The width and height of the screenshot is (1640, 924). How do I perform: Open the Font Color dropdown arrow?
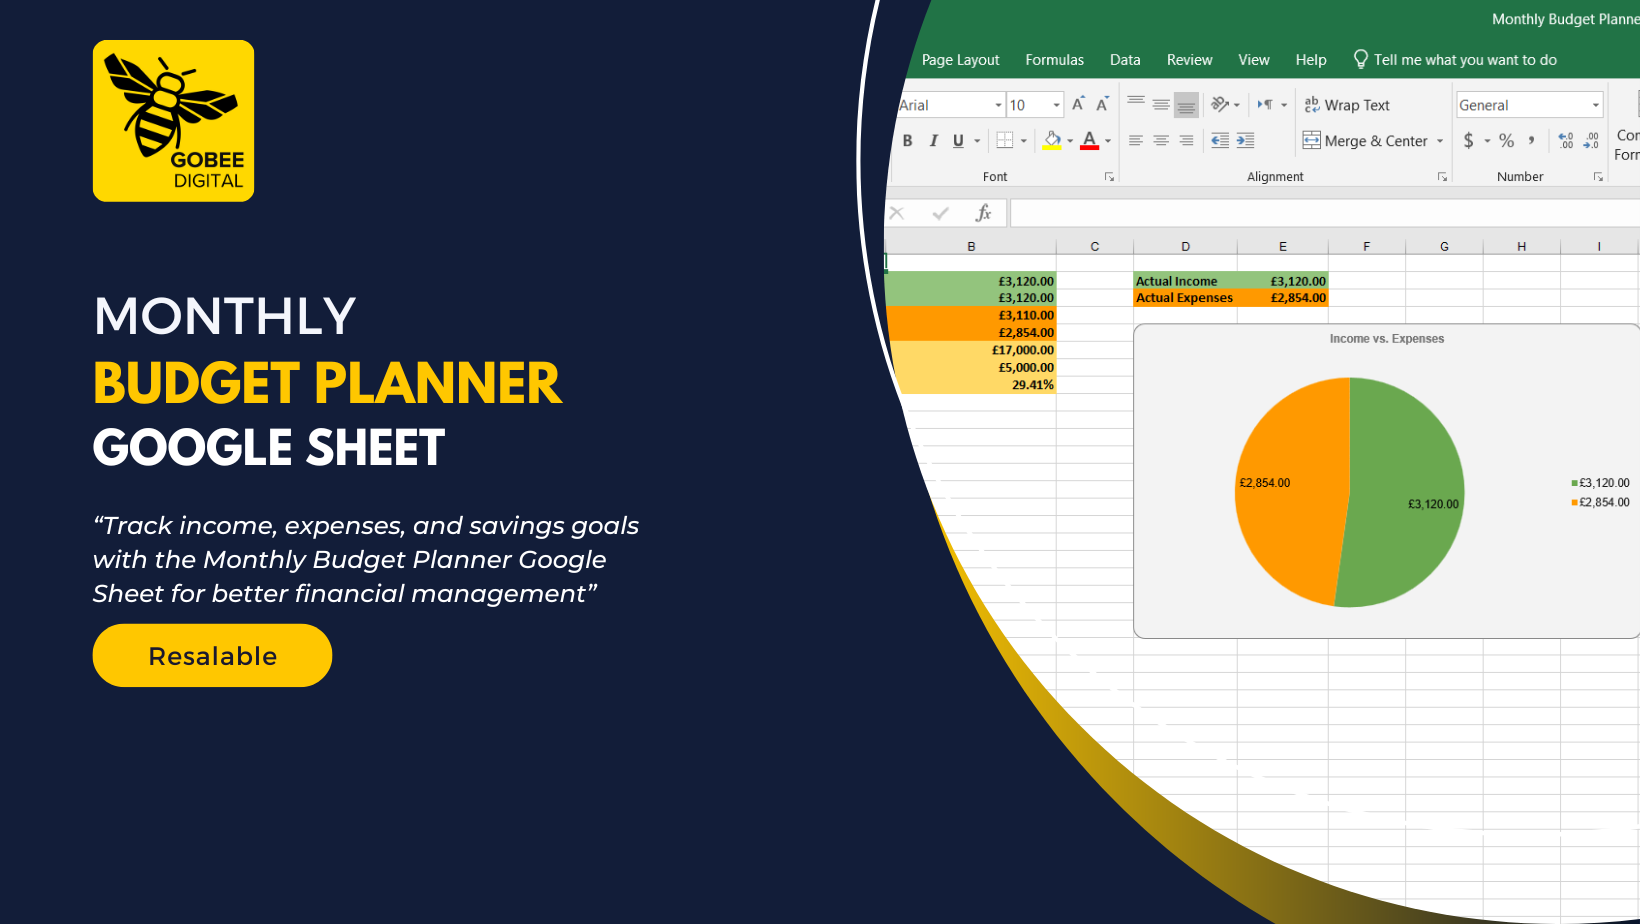tap(1108, 141)
